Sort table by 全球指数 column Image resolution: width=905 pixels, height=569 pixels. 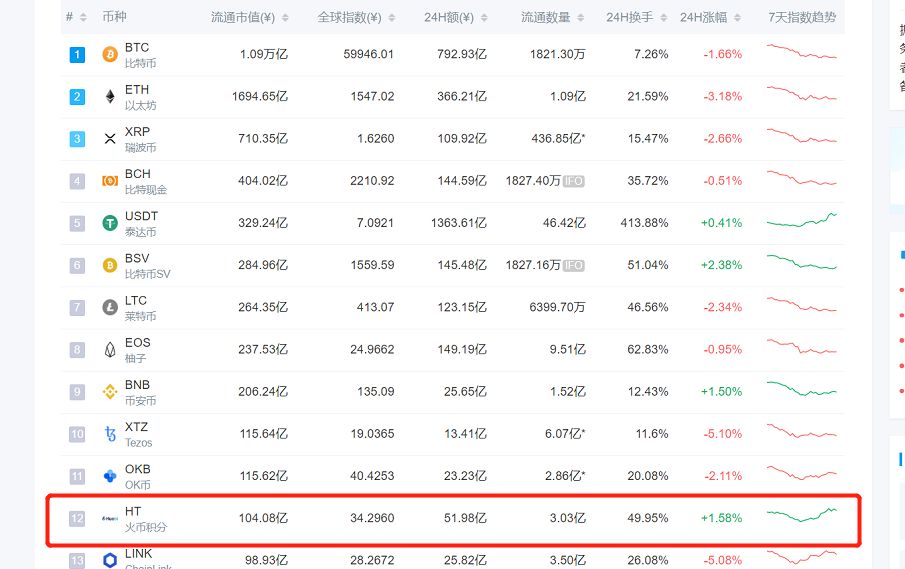coord(355,18)
